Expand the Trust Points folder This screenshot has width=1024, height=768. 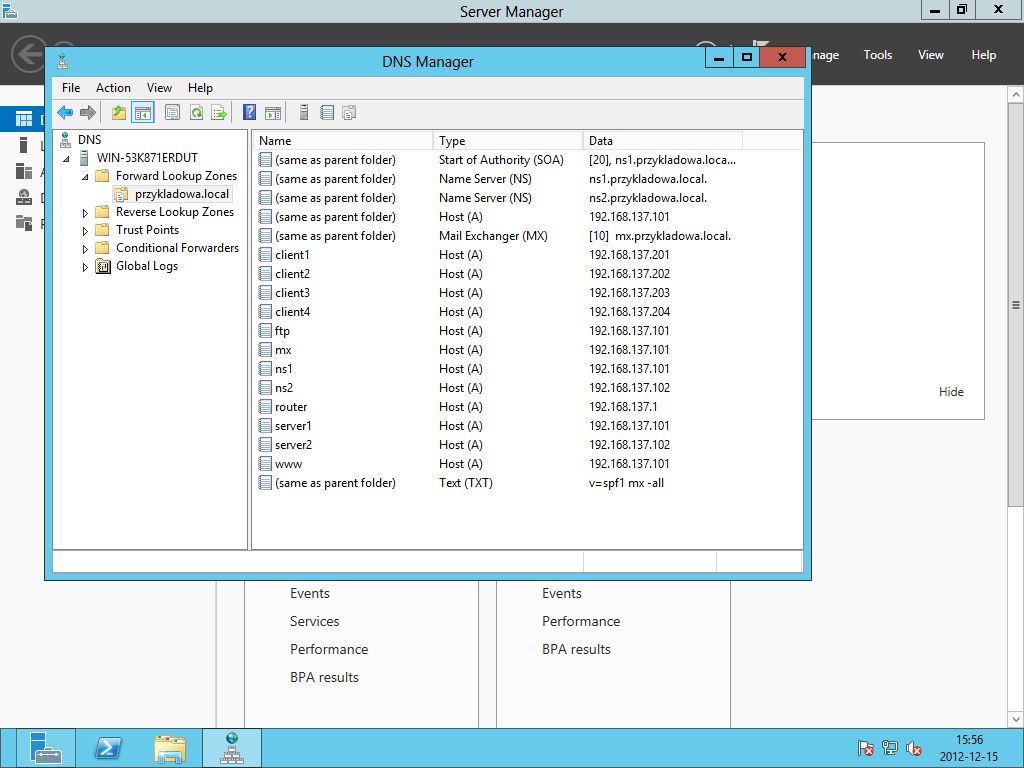click(x=85, y=231)
